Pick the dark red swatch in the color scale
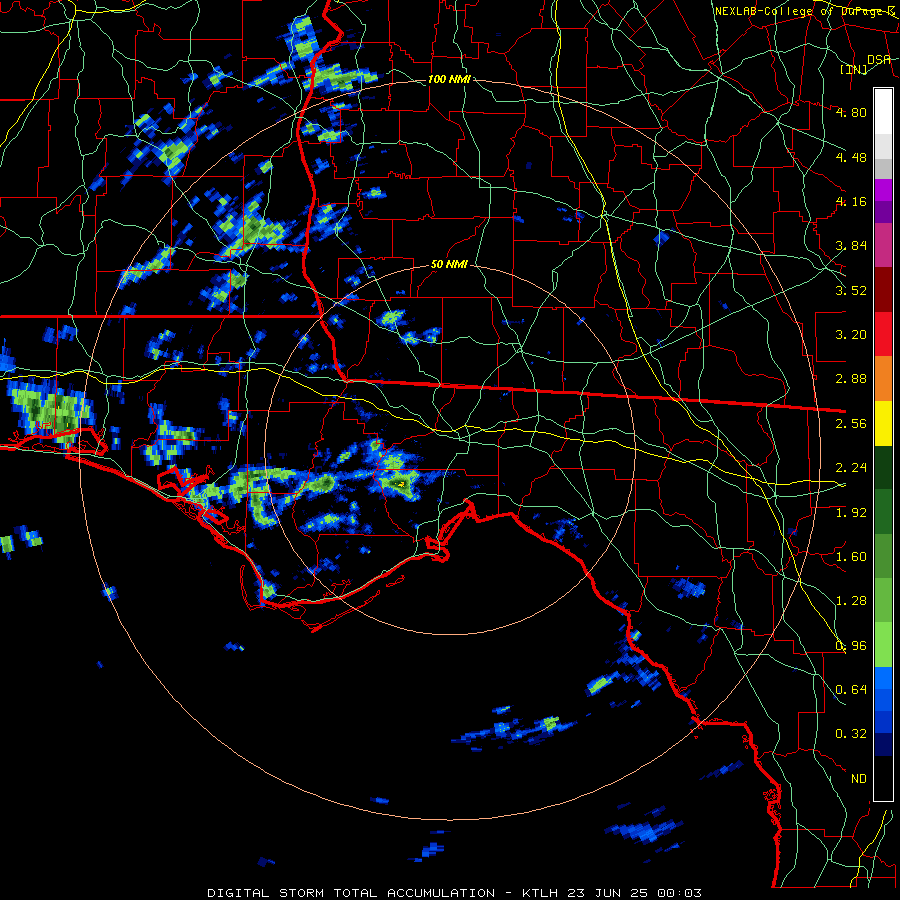The height and width of the screenshot is (900, 900). click(x=883, y=290)
